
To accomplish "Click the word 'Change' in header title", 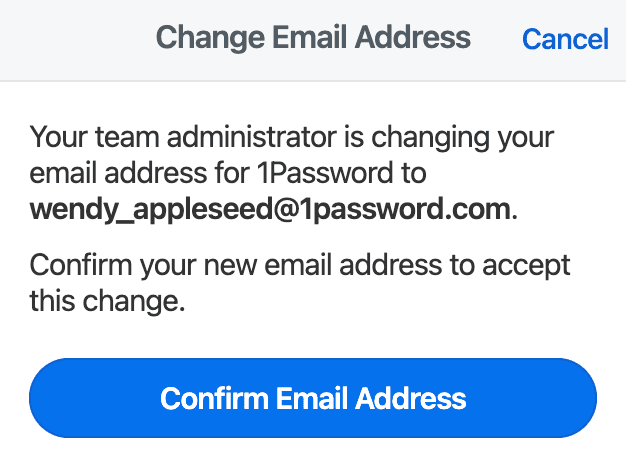I will click(x=210, y=38).
